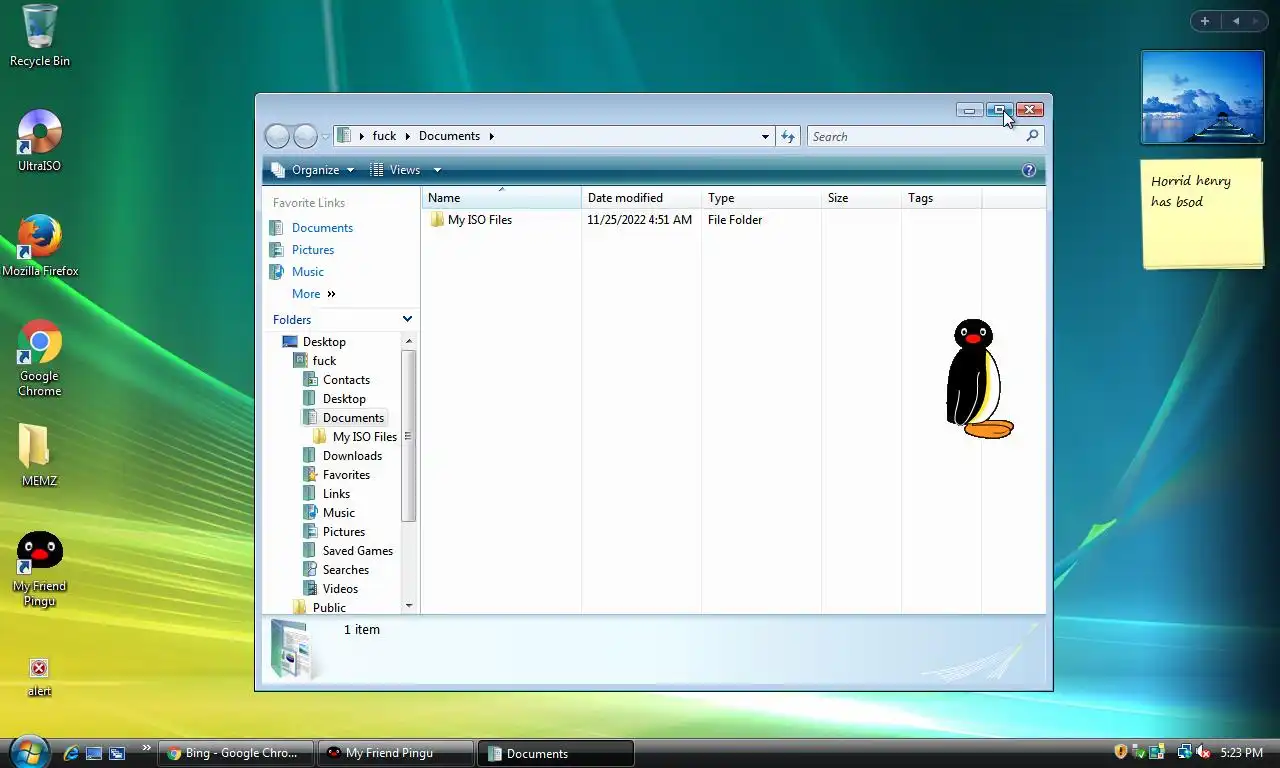Screen dimensions: 1280x768
Task: Click the folder tree scrollbar down arrow
Action: click(408, 606)
